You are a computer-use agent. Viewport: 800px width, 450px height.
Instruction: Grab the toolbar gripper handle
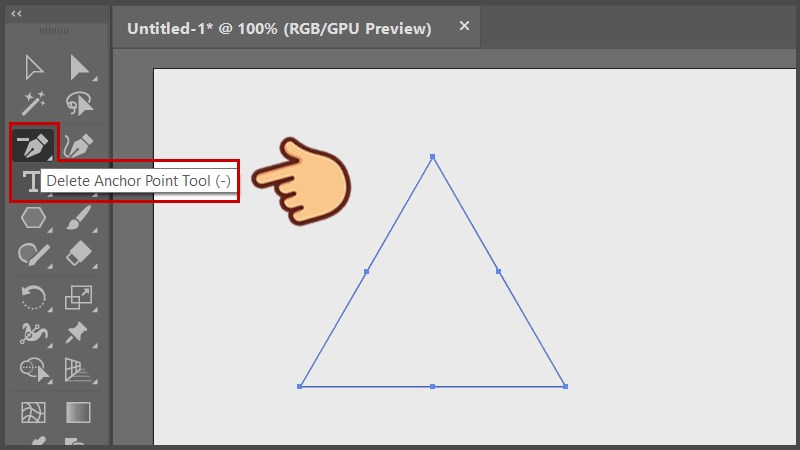point(54,31)
